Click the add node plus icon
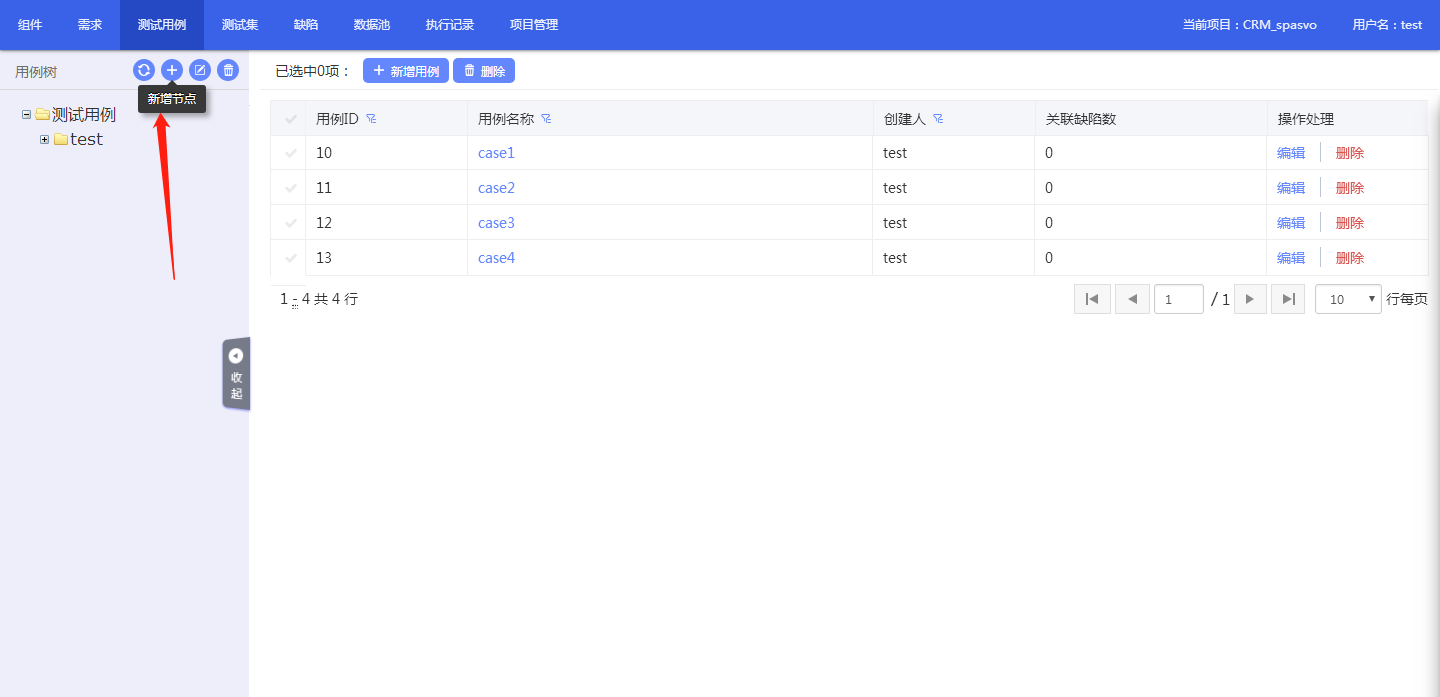Image resolution: width=1440 pixels, height=697 pixels. click(x=172, y=70)
